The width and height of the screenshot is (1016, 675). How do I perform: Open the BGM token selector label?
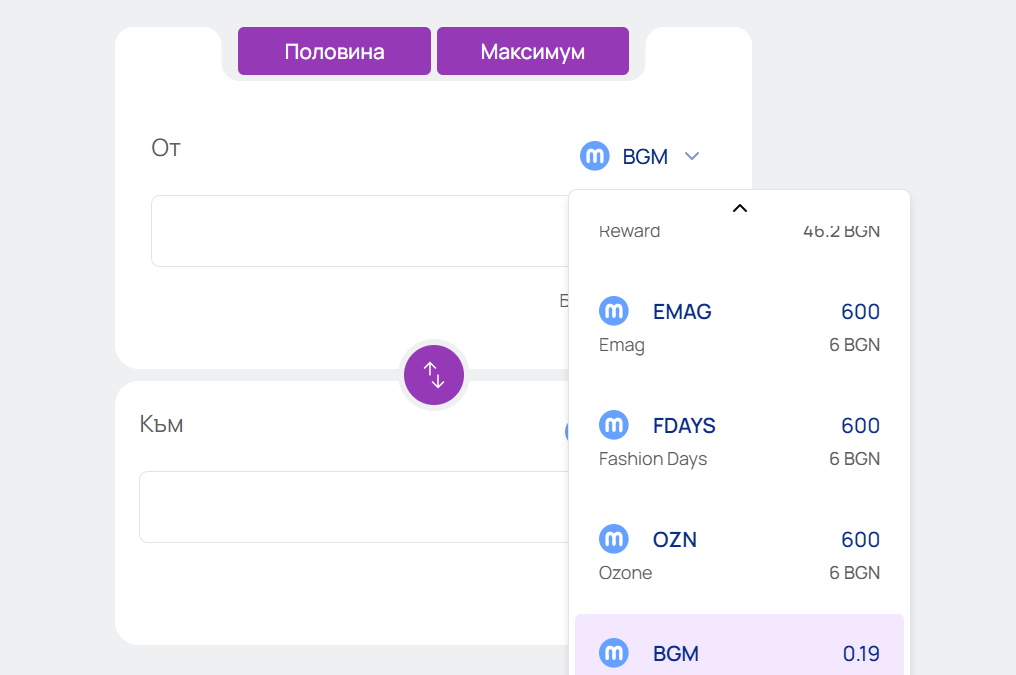click(x=645, y=156)
